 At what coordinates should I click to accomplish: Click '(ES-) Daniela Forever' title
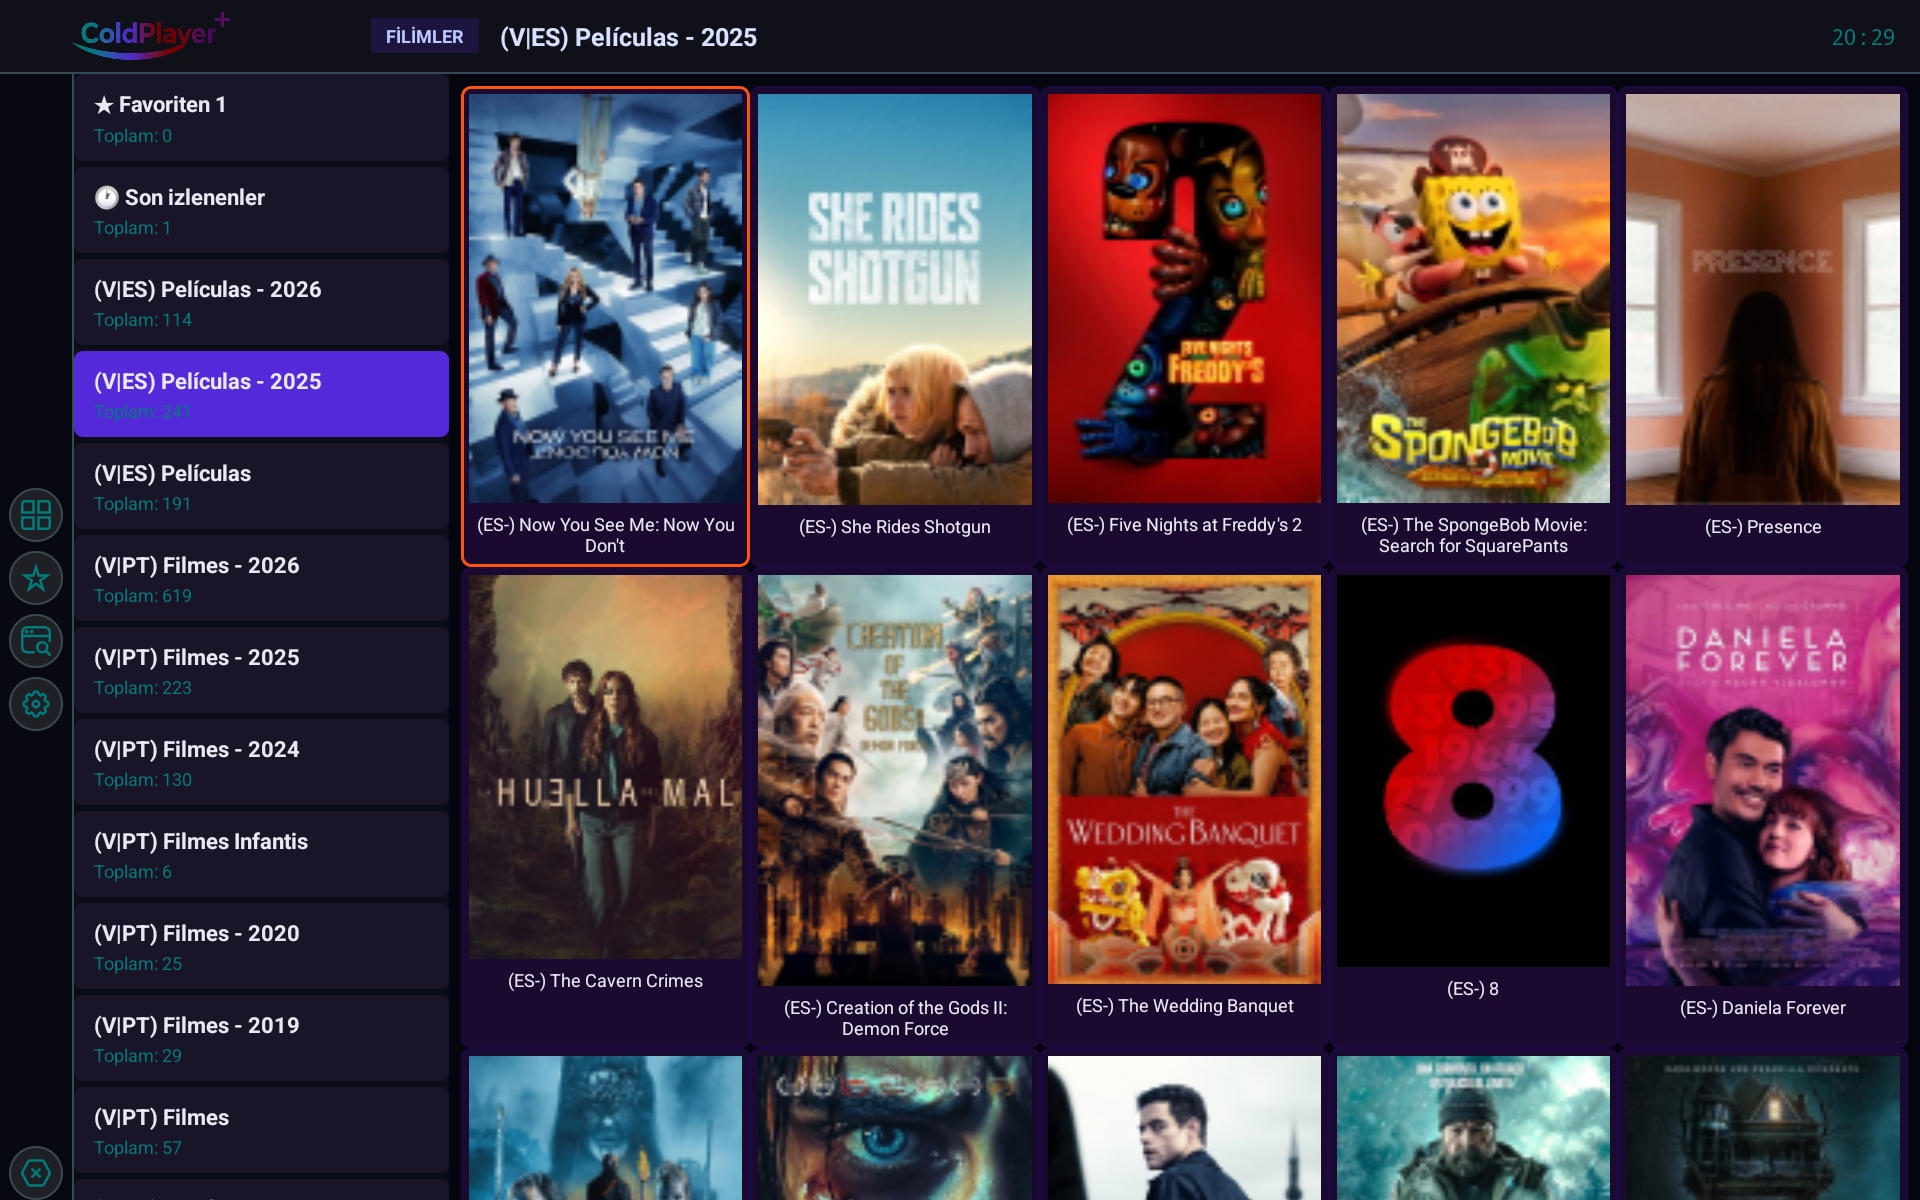[1763, 1008]
